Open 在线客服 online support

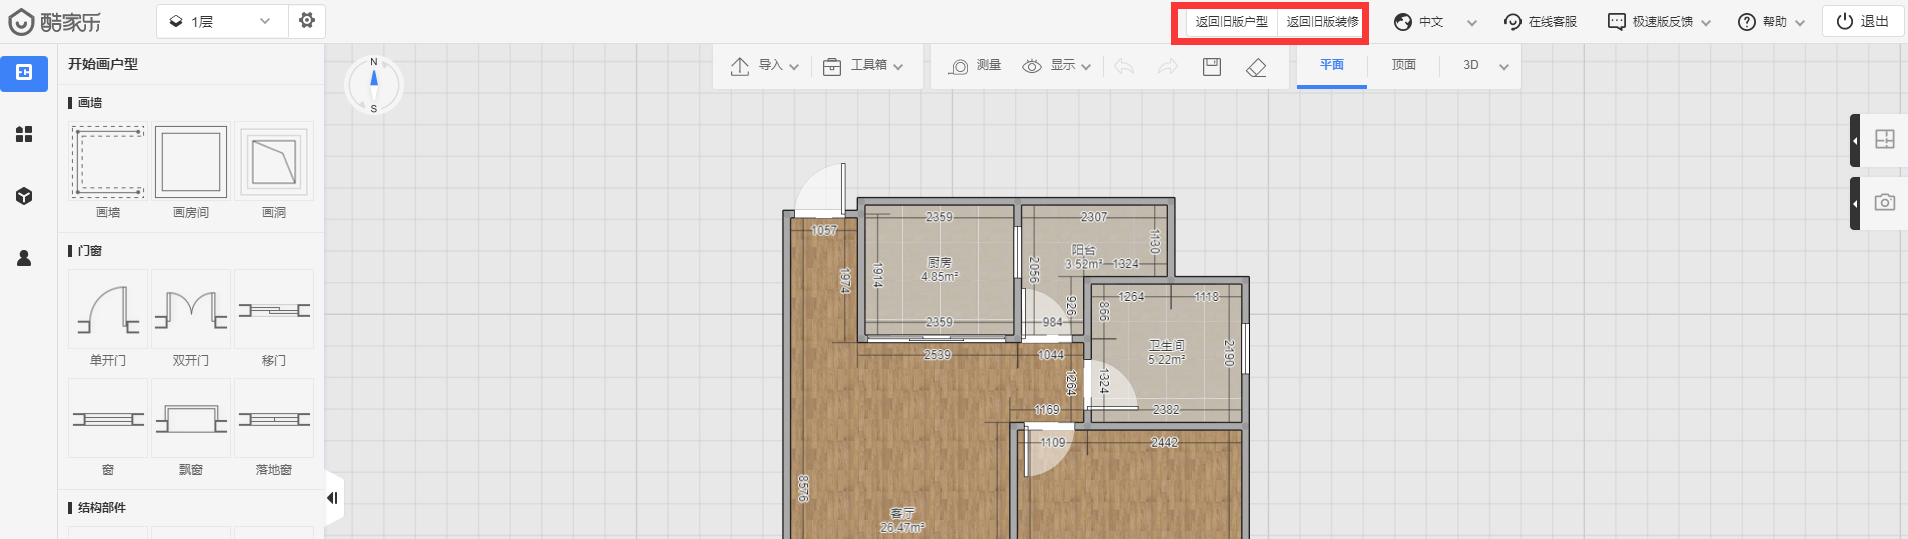pyautogui.click(x=1540, y=22)
